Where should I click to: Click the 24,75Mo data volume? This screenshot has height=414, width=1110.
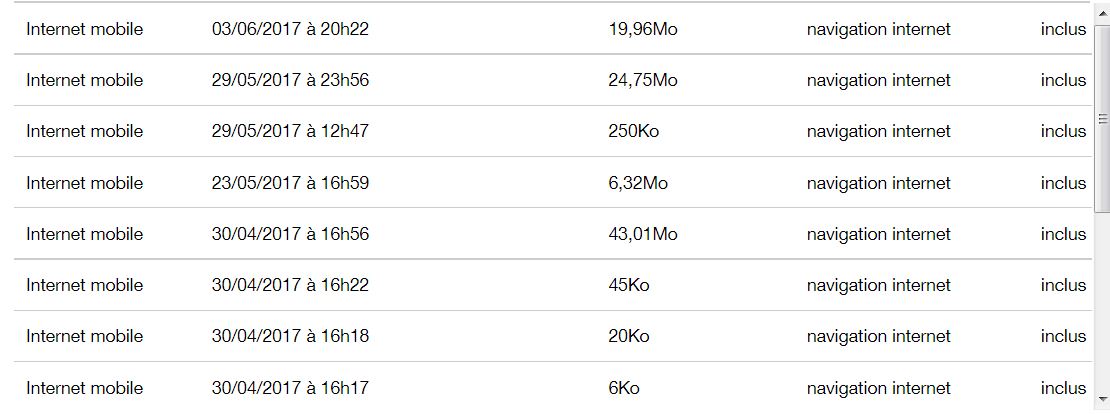[x=642, y=80]
